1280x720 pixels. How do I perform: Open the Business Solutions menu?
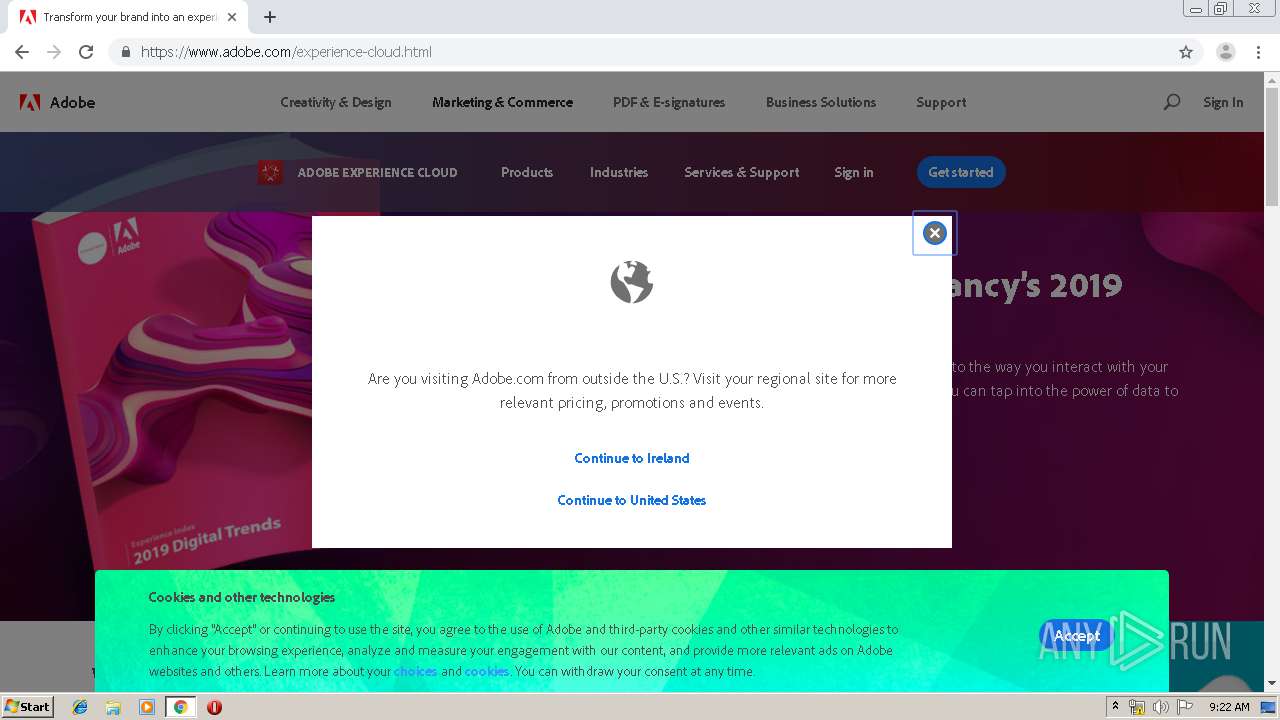821,102
